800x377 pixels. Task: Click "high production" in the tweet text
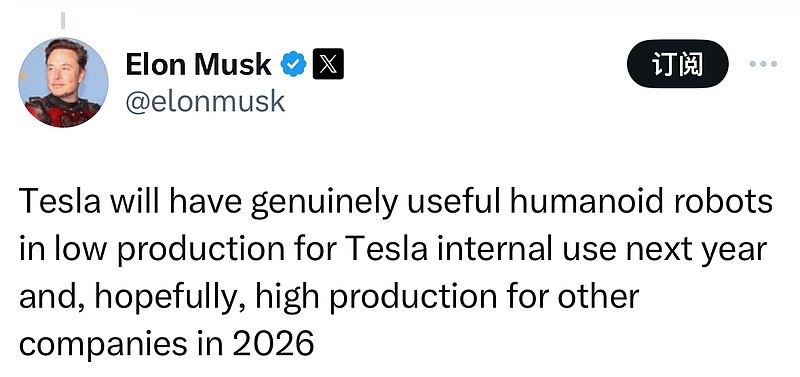(377, 298)
